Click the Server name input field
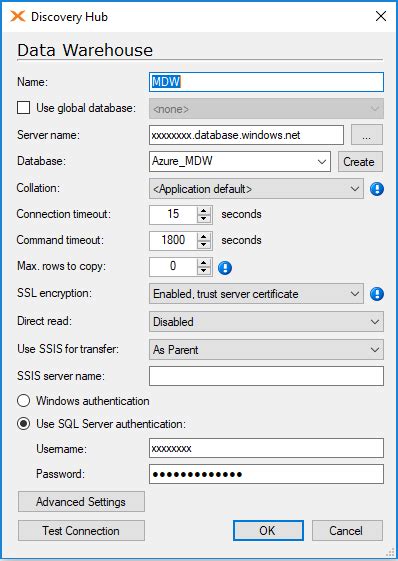This screenshot has width=398, height=561. point(246,135)
